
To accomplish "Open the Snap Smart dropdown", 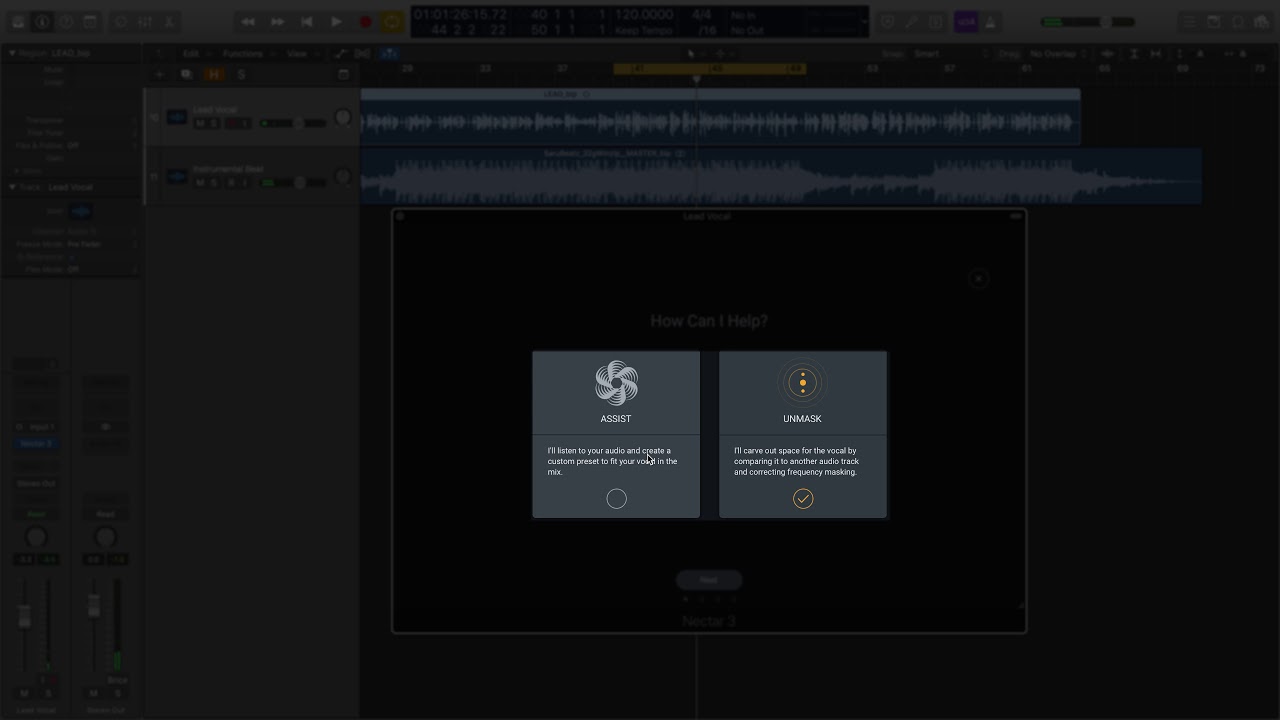I will pos(949,54).
